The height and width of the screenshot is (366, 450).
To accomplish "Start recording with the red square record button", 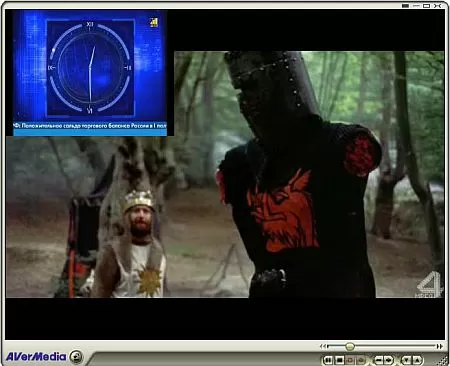I will pyautogui.click(x=350, y=360).
